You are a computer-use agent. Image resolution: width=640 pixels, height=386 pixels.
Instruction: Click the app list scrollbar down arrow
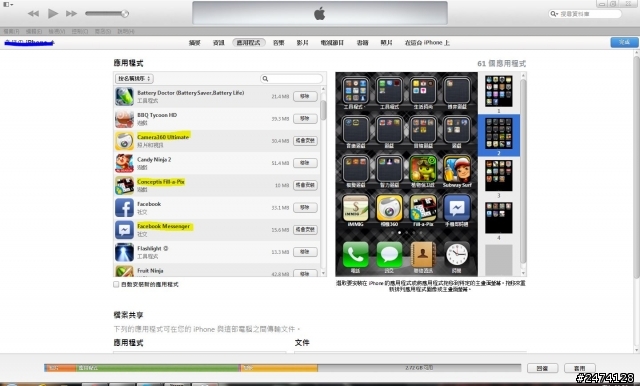pos(323,273)
